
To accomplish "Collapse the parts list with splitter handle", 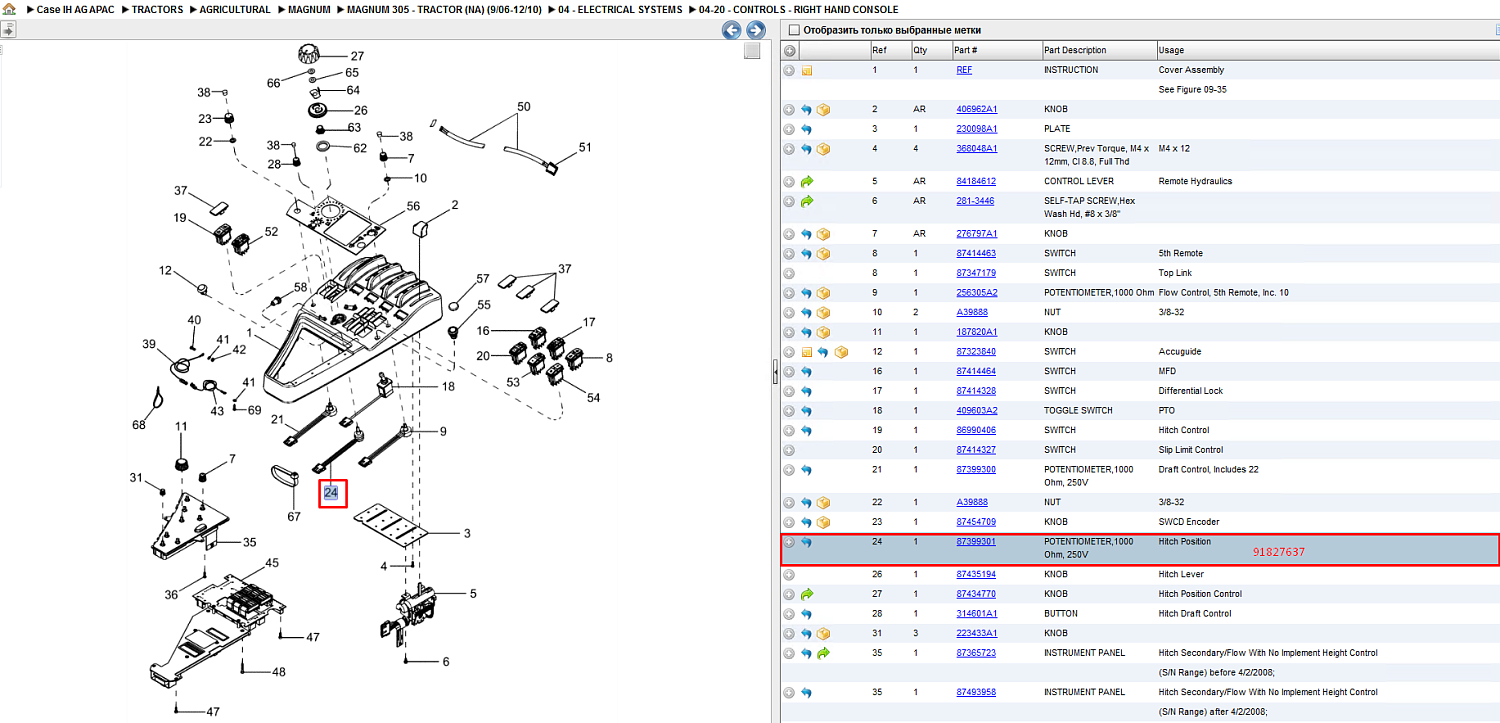I will coord(776,373).
